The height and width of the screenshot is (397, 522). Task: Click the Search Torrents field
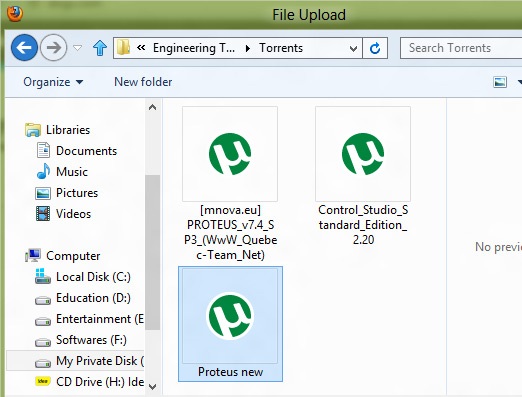pos(461,48)
